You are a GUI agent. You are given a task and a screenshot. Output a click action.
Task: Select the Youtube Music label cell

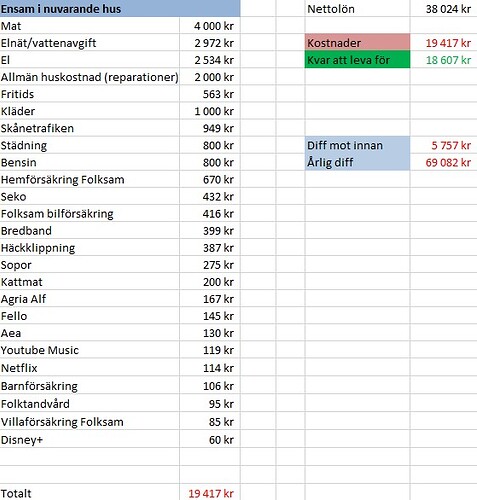[x=90, y=350]
